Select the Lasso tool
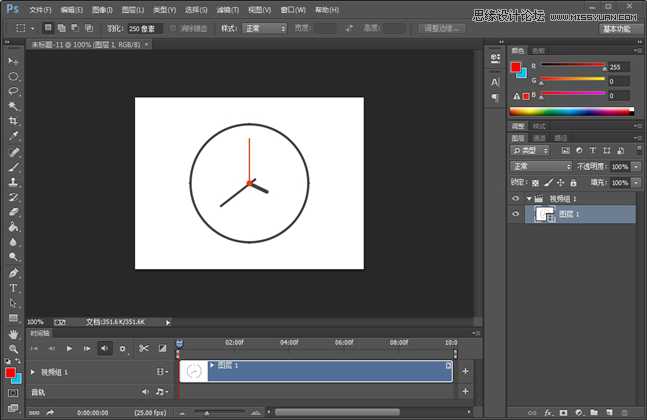The image size is (647, 420). click(13, 91)
